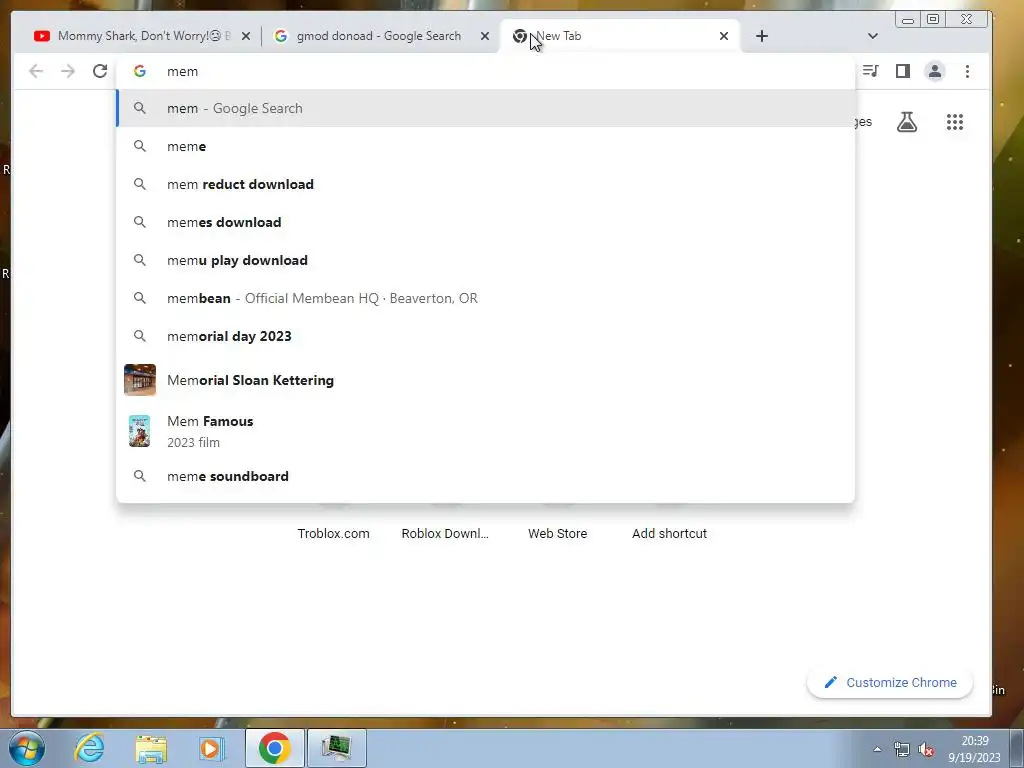Close the gmod donoad search tab

pyautogui.click(x=485, y=36)
